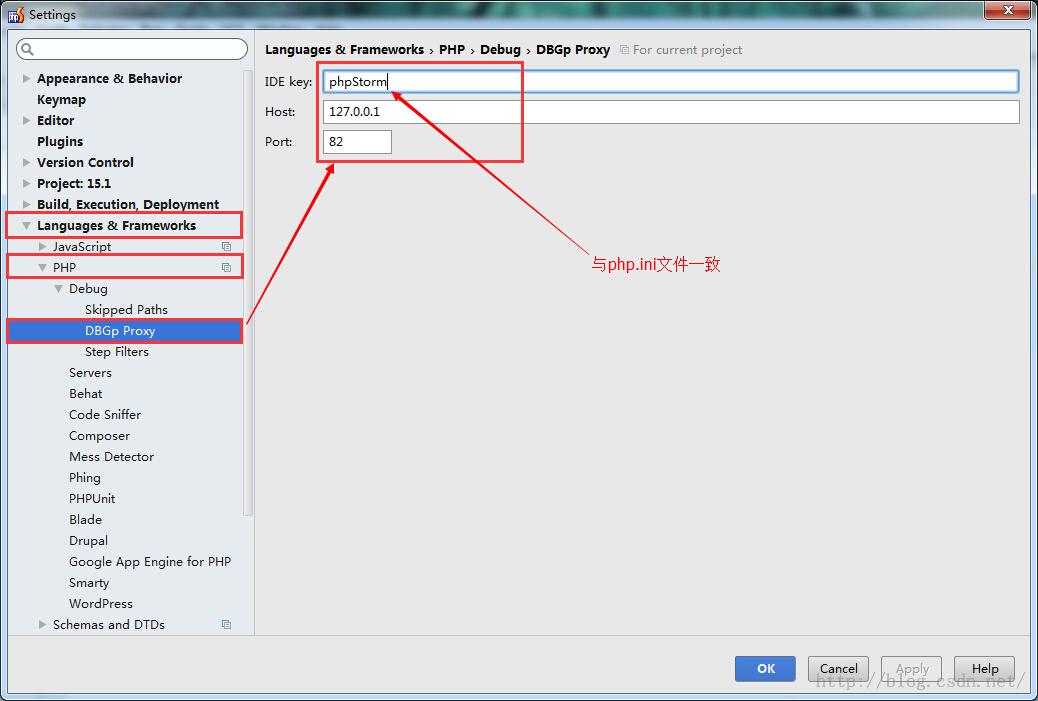This screenshot has width=1038, height=701.
Task: Select the JavaScript settings item
Action: (x=82, y=246)
